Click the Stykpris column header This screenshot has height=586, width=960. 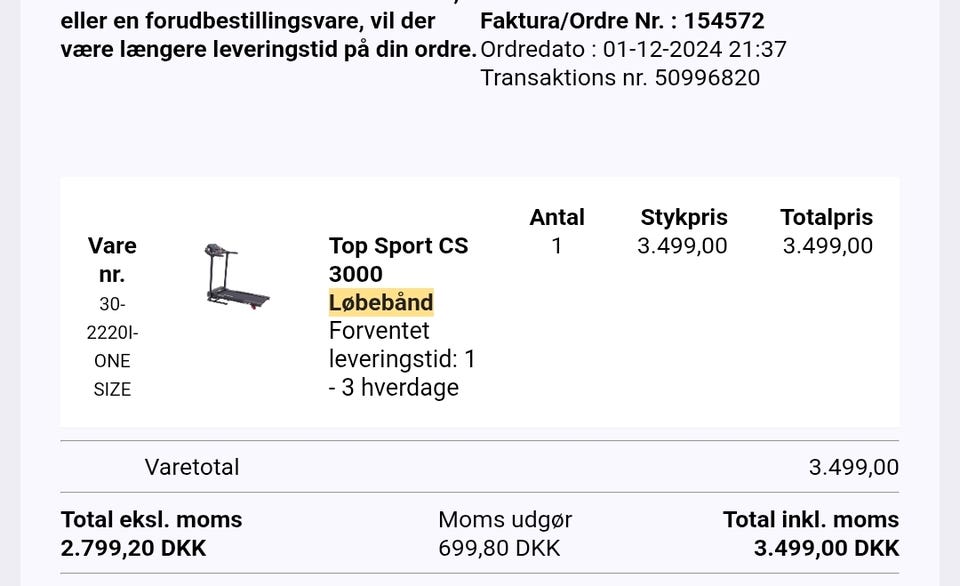click(x=684, y=217)
